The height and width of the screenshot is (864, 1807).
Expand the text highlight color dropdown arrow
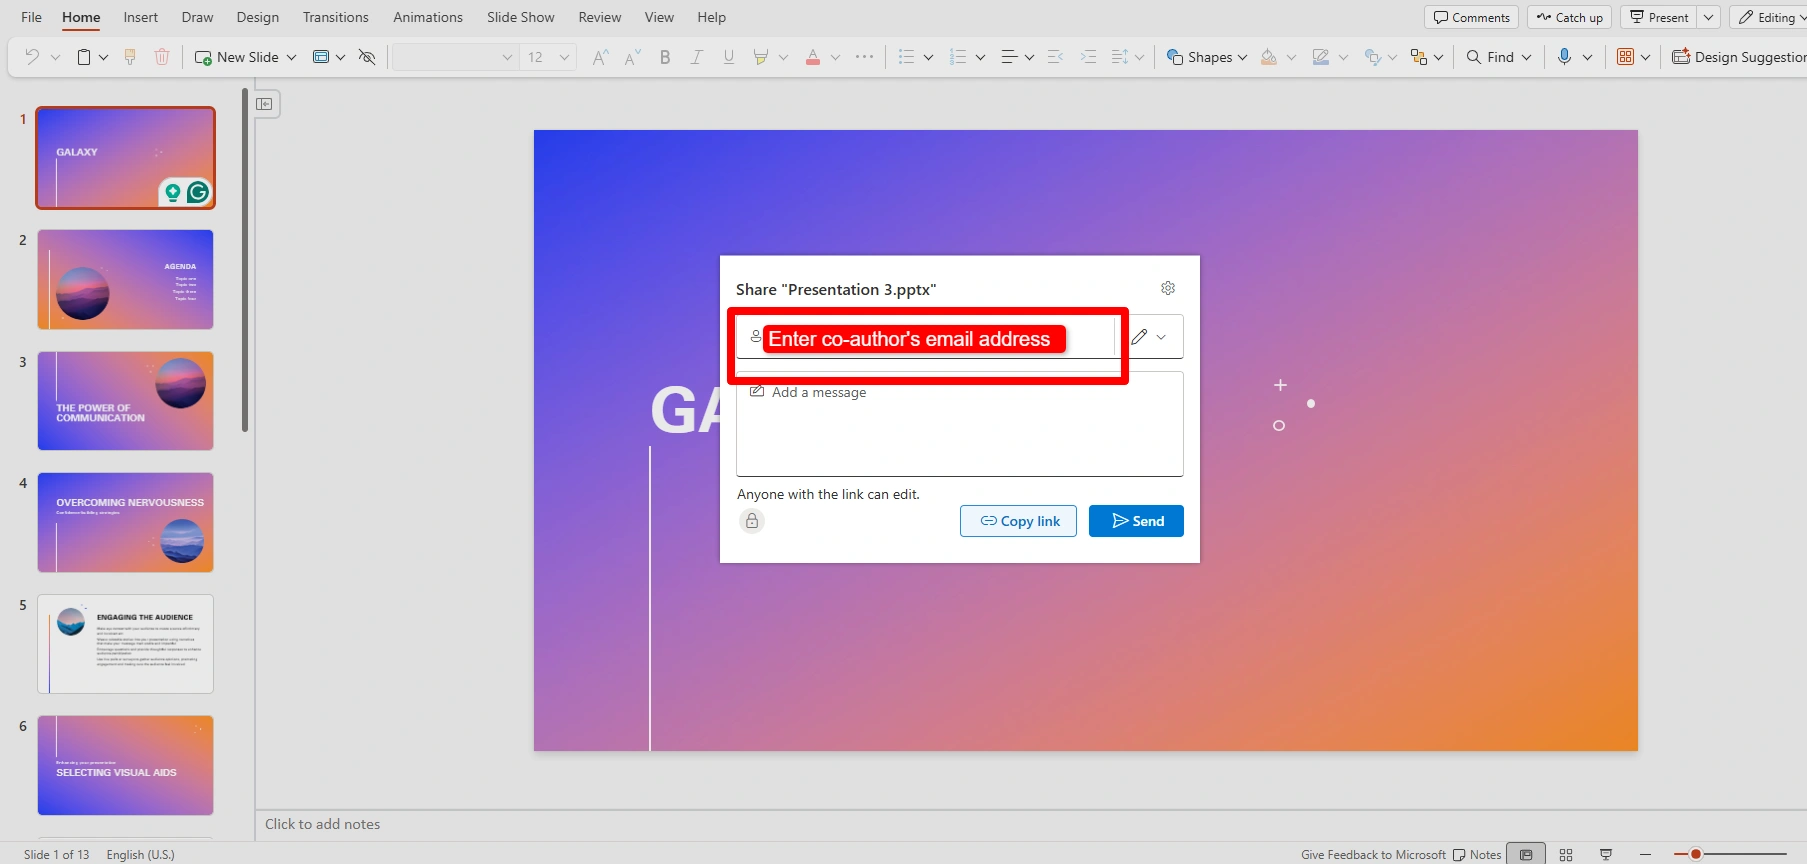pos(783,57)
